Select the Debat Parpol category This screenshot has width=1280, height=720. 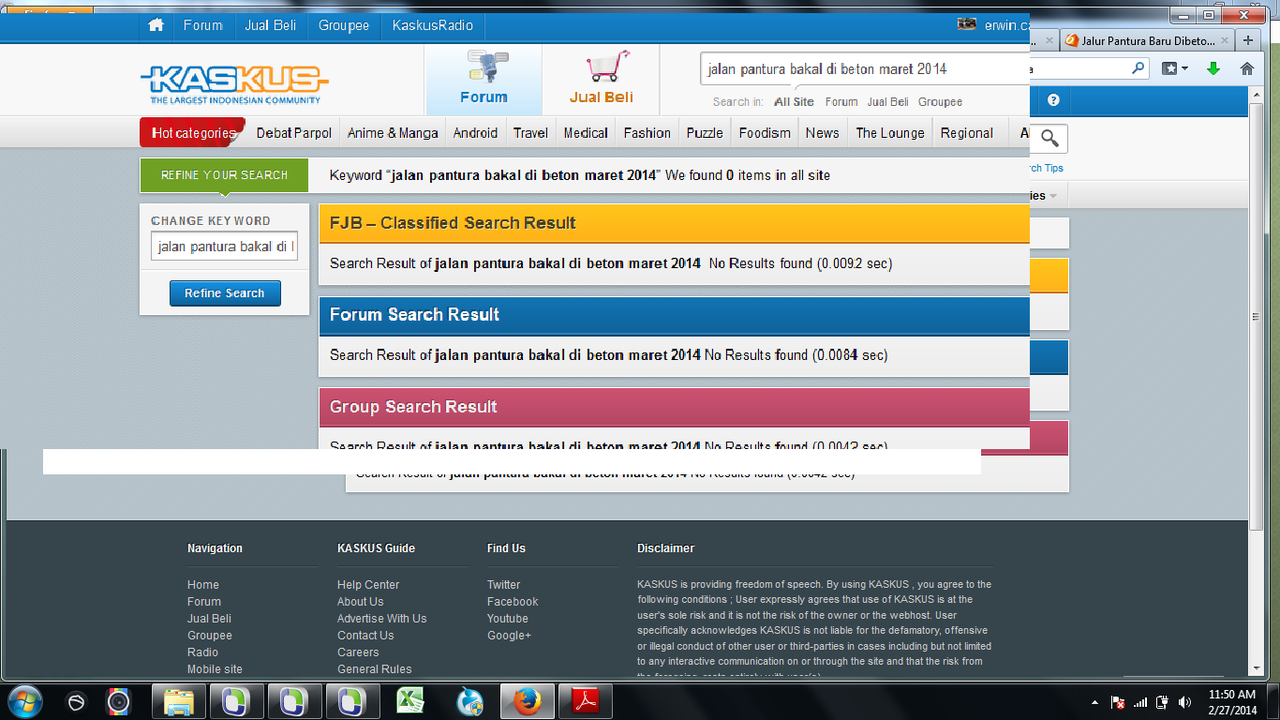294,133
